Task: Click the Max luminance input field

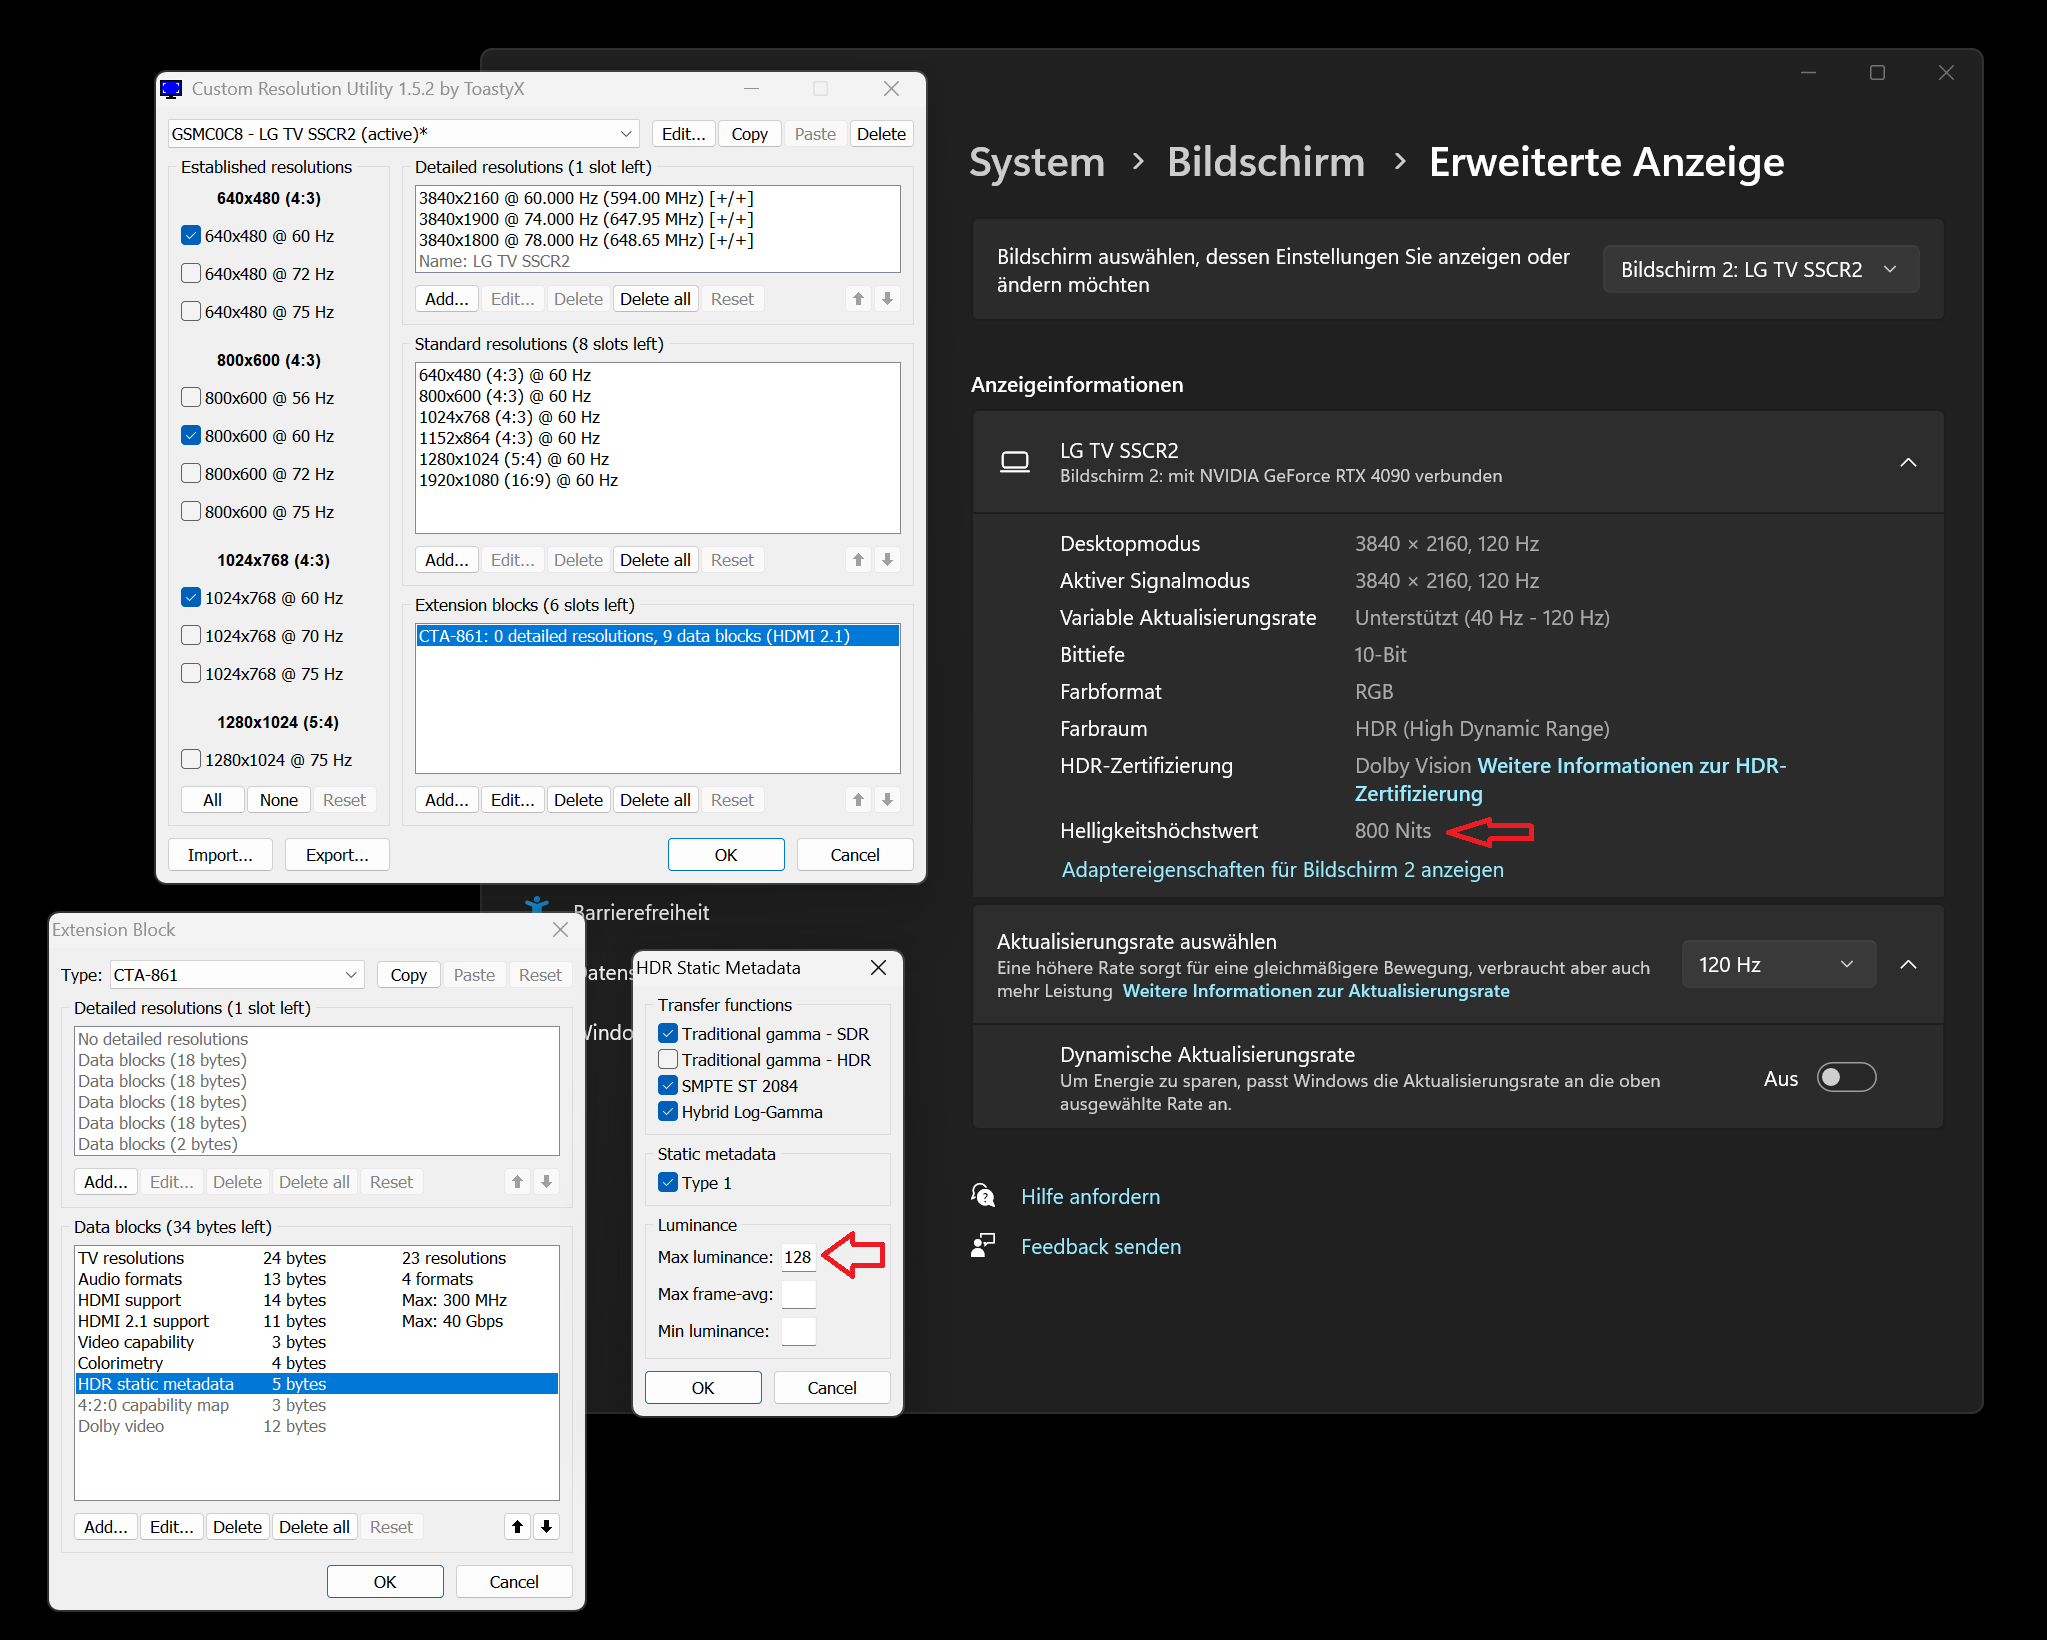Action: [x=798, y=1256]
